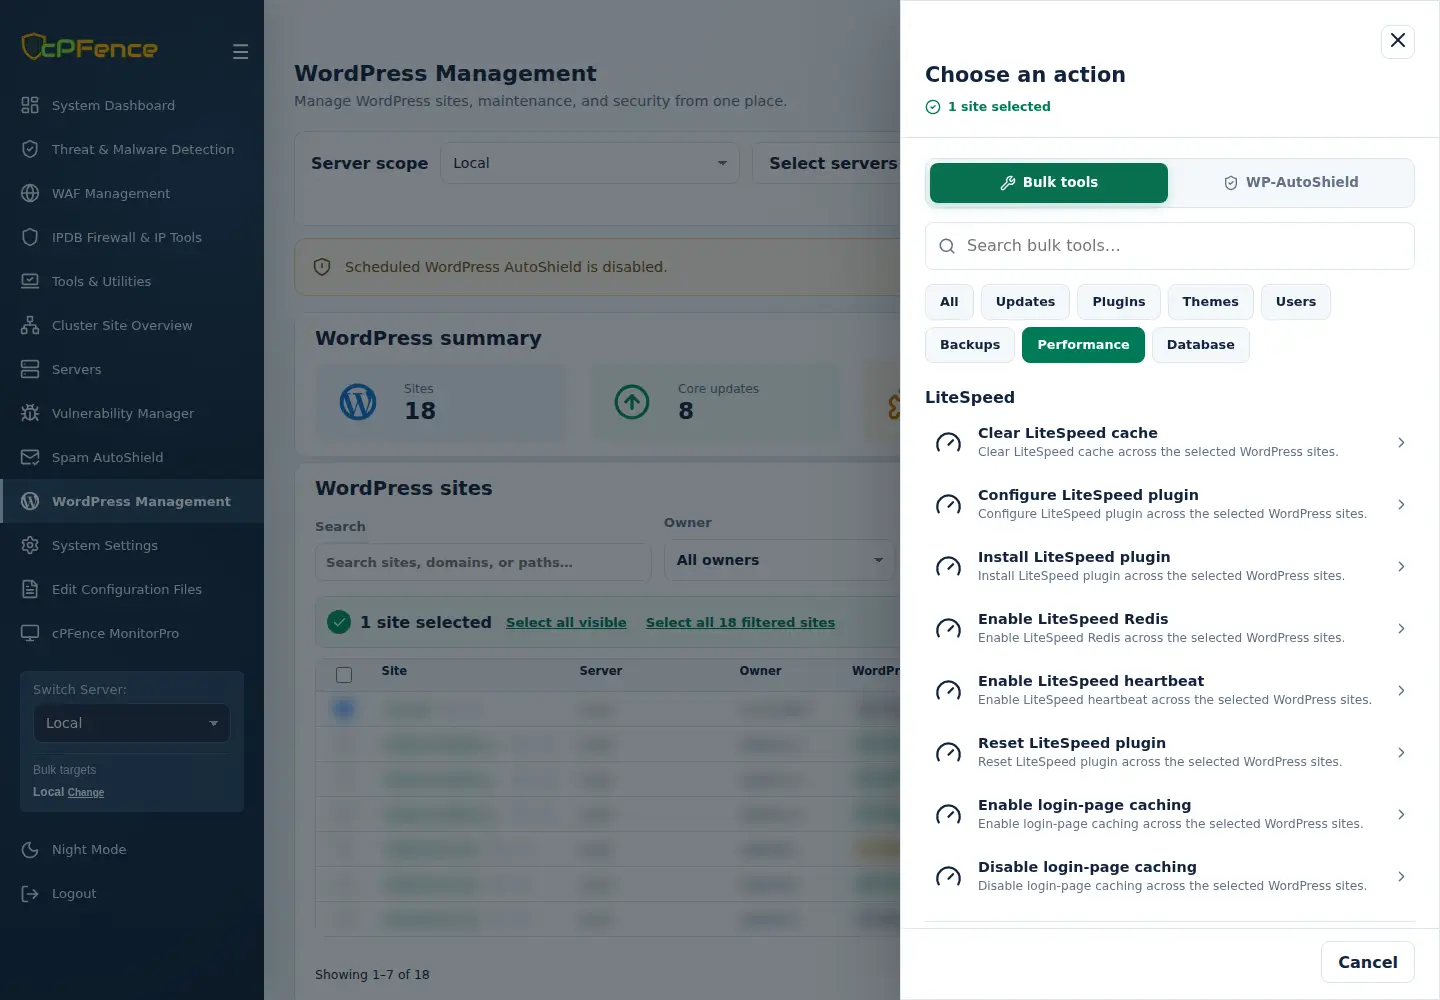Open IPDB Firewall & IP Tools
This screenshot has height=1000, width=1440.
pyautogui.click(x=132, y=237)
